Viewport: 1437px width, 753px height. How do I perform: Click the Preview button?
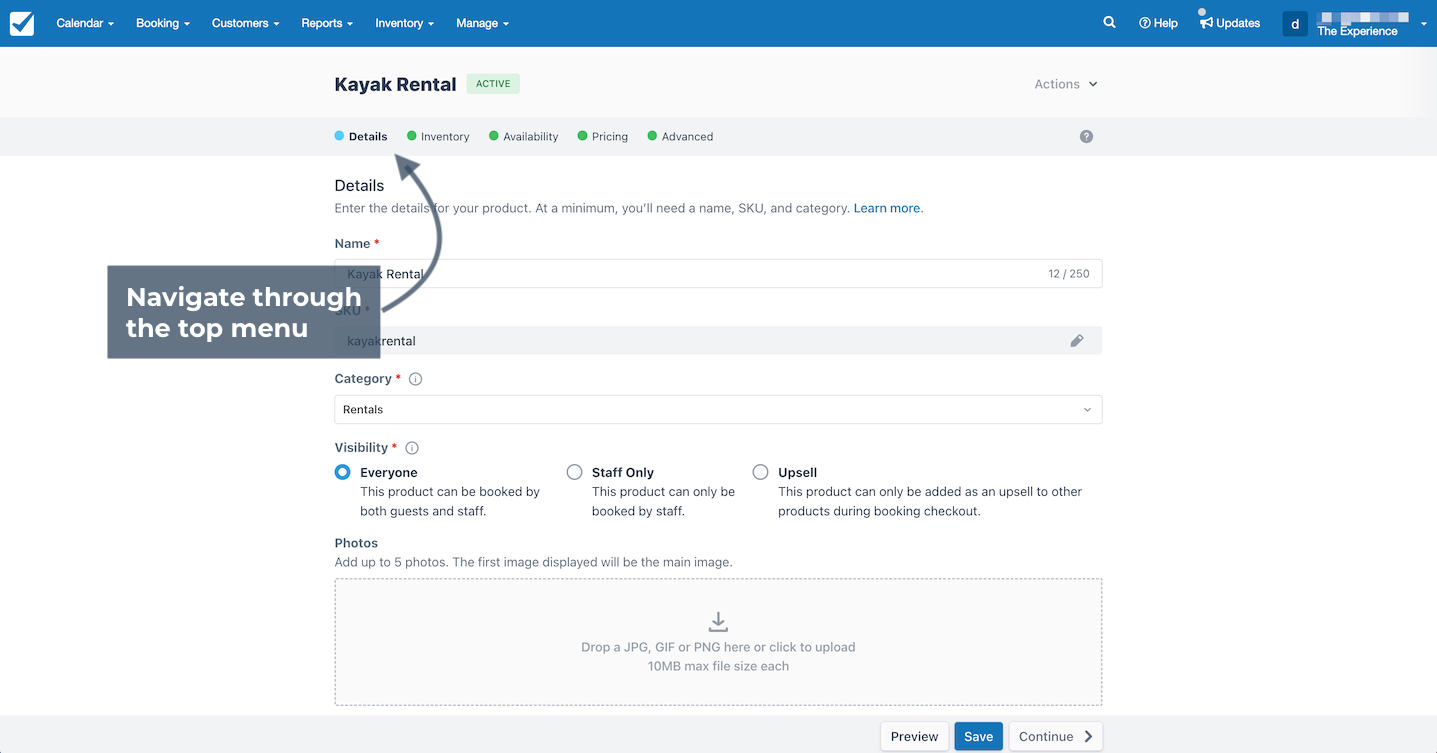coord(914,737)
